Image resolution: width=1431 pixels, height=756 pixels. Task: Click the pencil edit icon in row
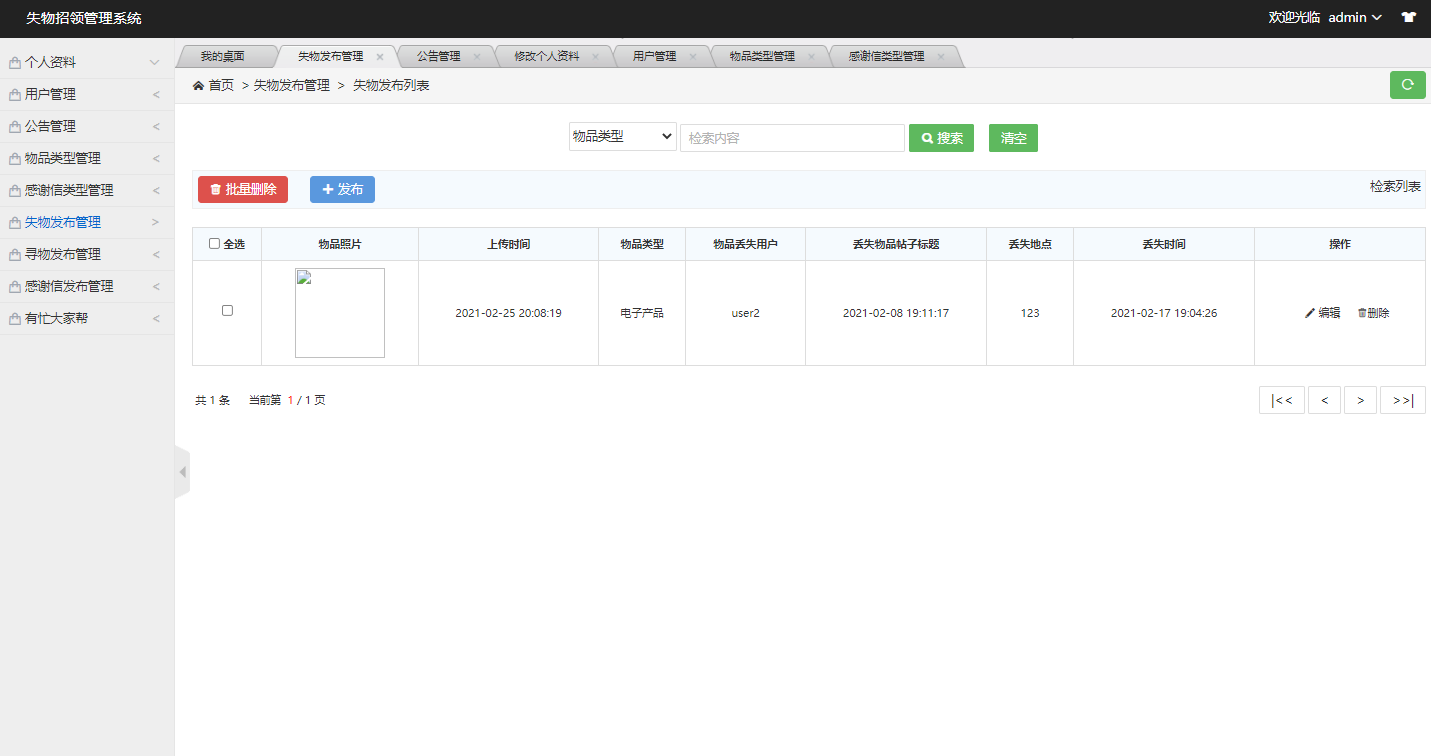1310,313
